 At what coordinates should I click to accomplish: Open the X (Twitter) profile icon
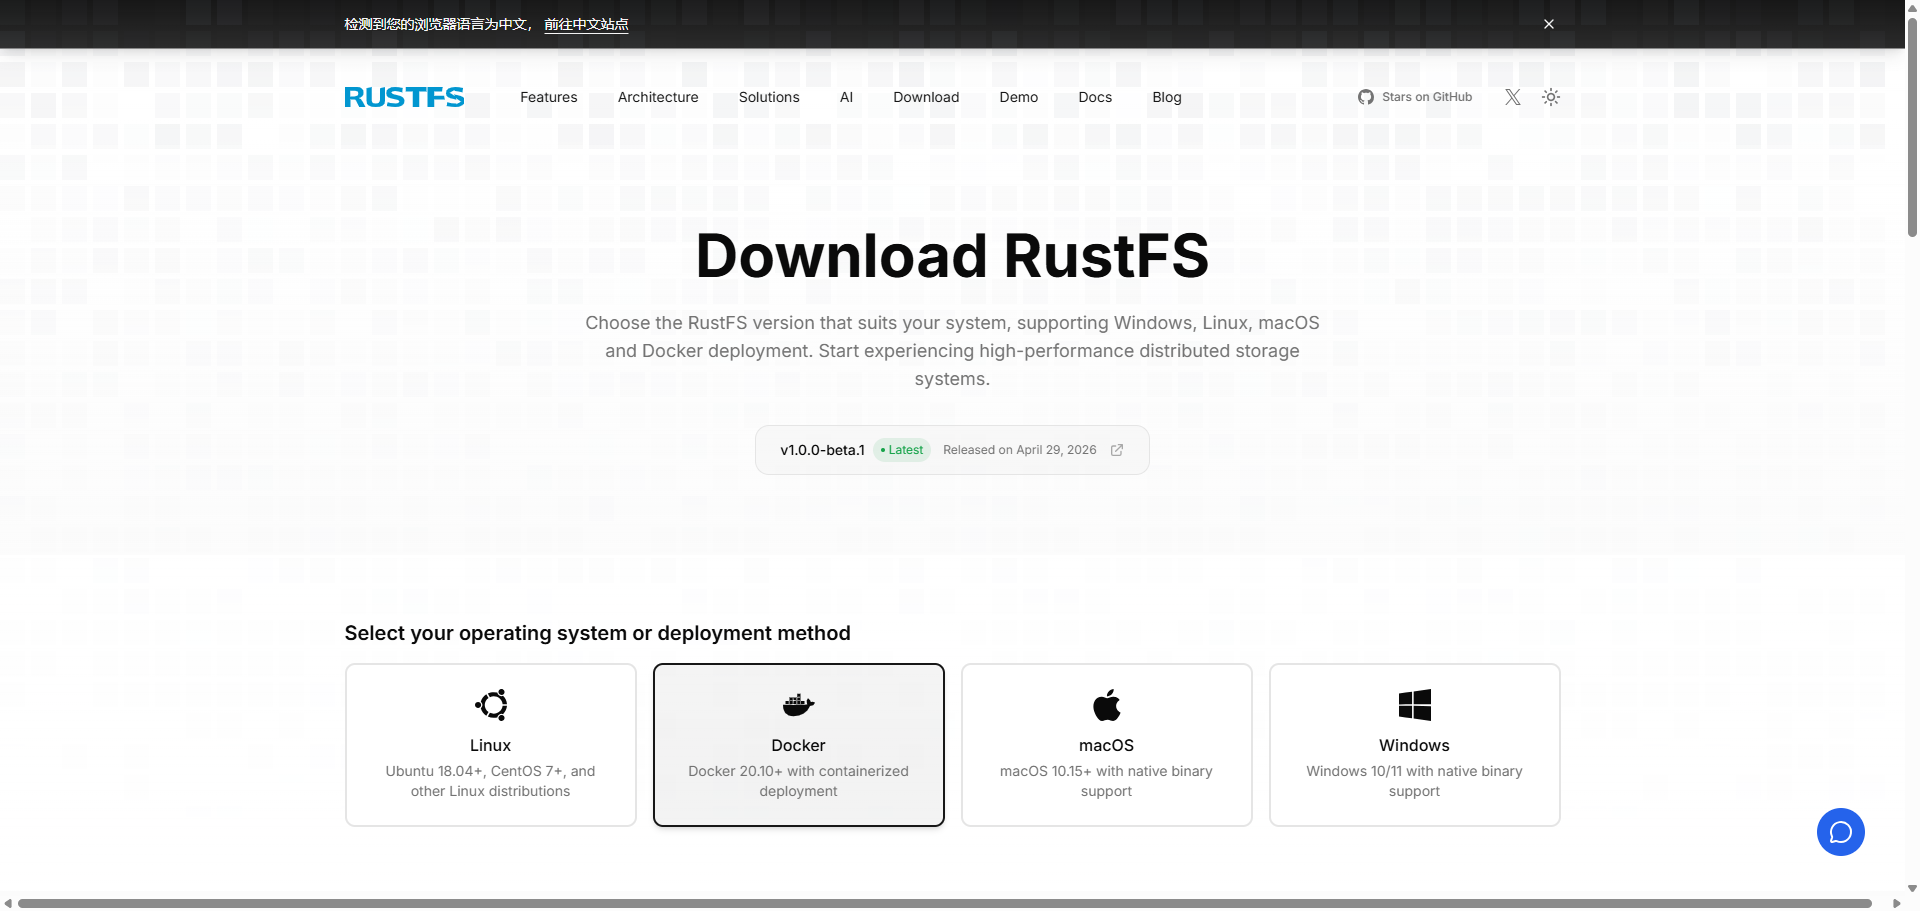pyautogui.click(x=1513, y=97)
